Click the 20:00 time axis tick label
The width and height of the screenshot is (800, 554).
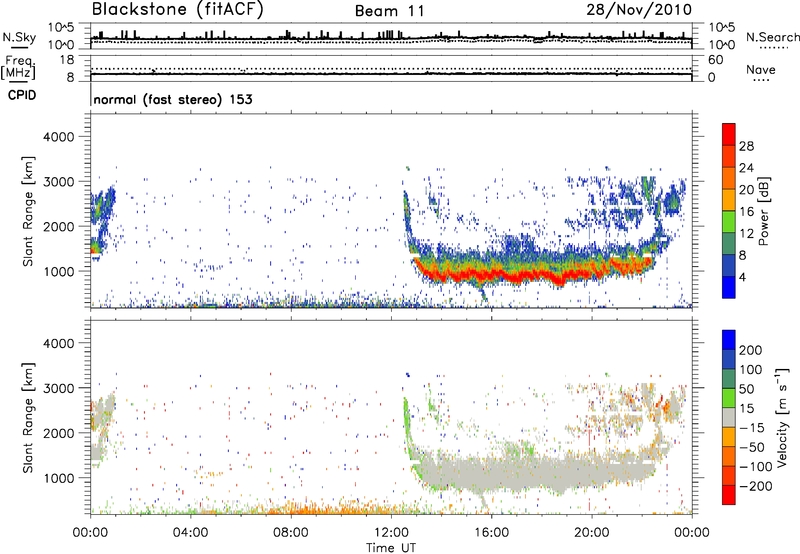(x=592, y=532)
